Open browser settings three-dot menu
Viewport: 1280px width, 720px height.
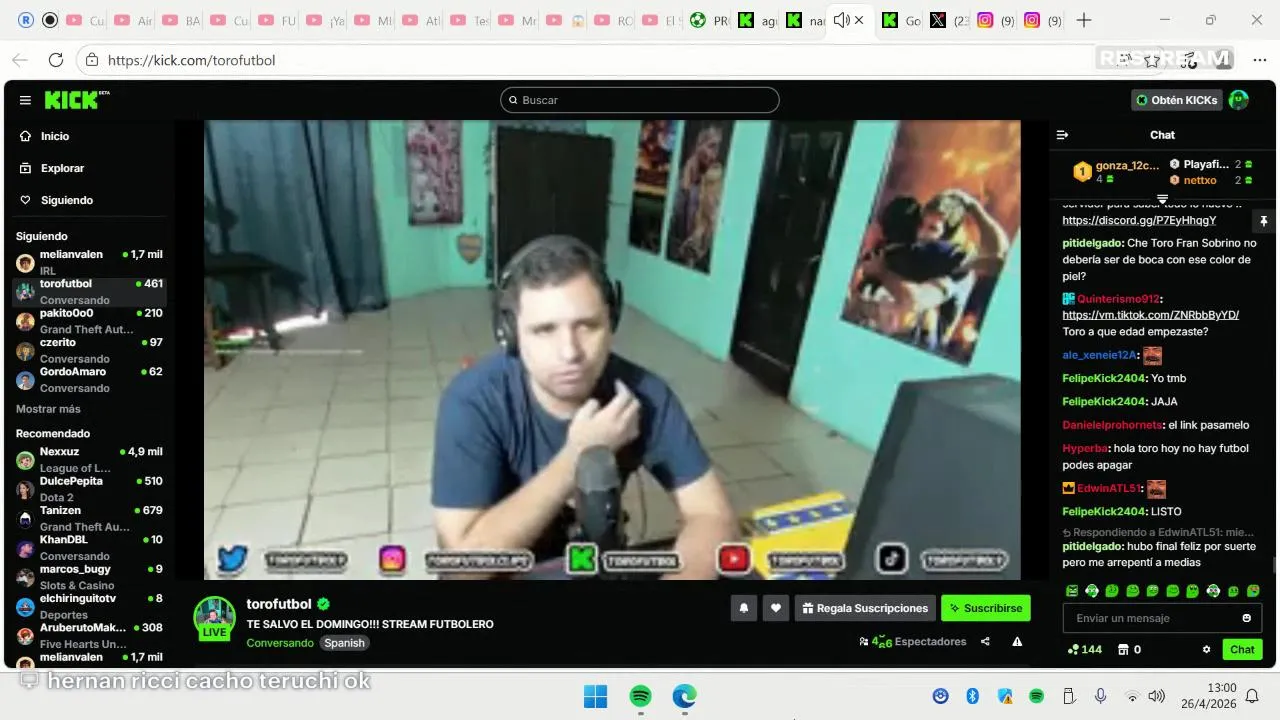point(1260,60)
